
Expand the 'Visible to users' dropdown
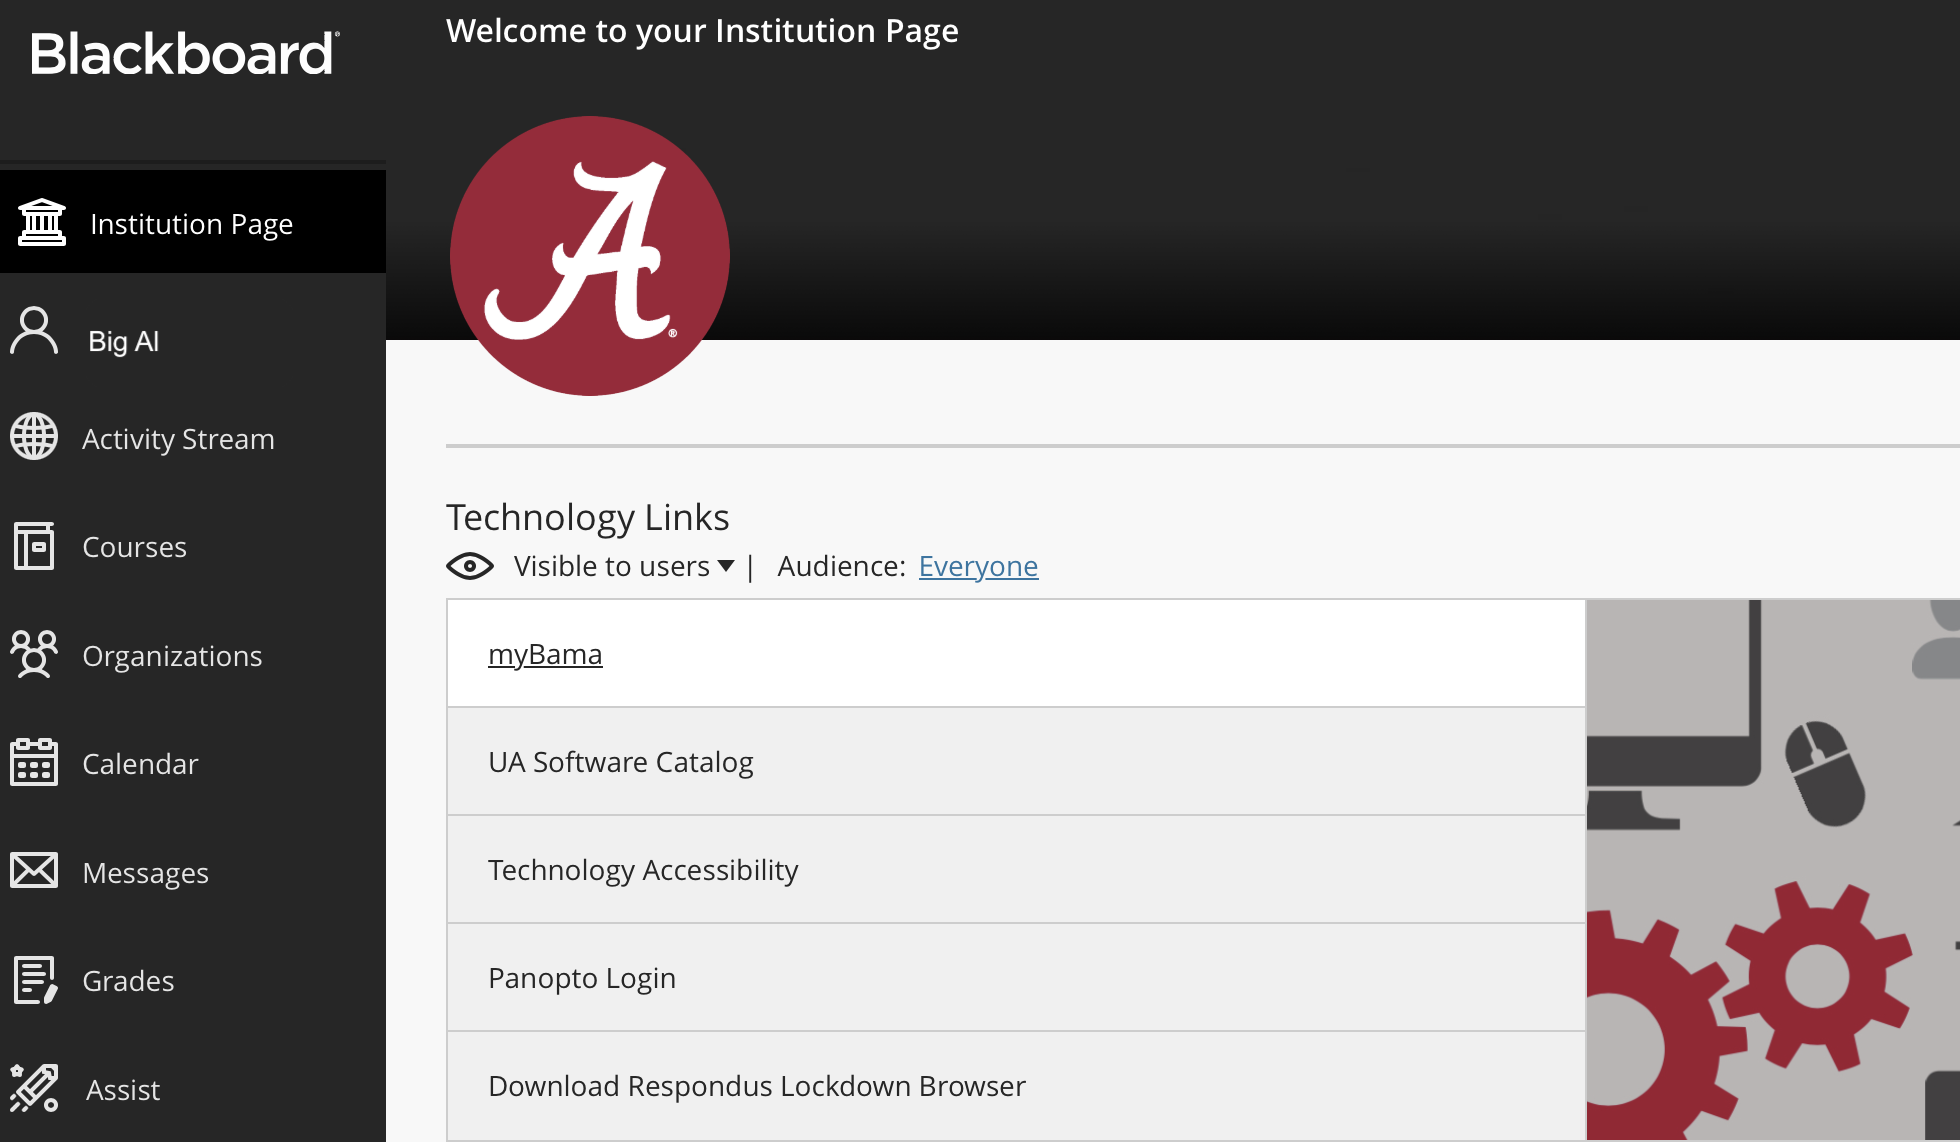(x=620, y=566)
